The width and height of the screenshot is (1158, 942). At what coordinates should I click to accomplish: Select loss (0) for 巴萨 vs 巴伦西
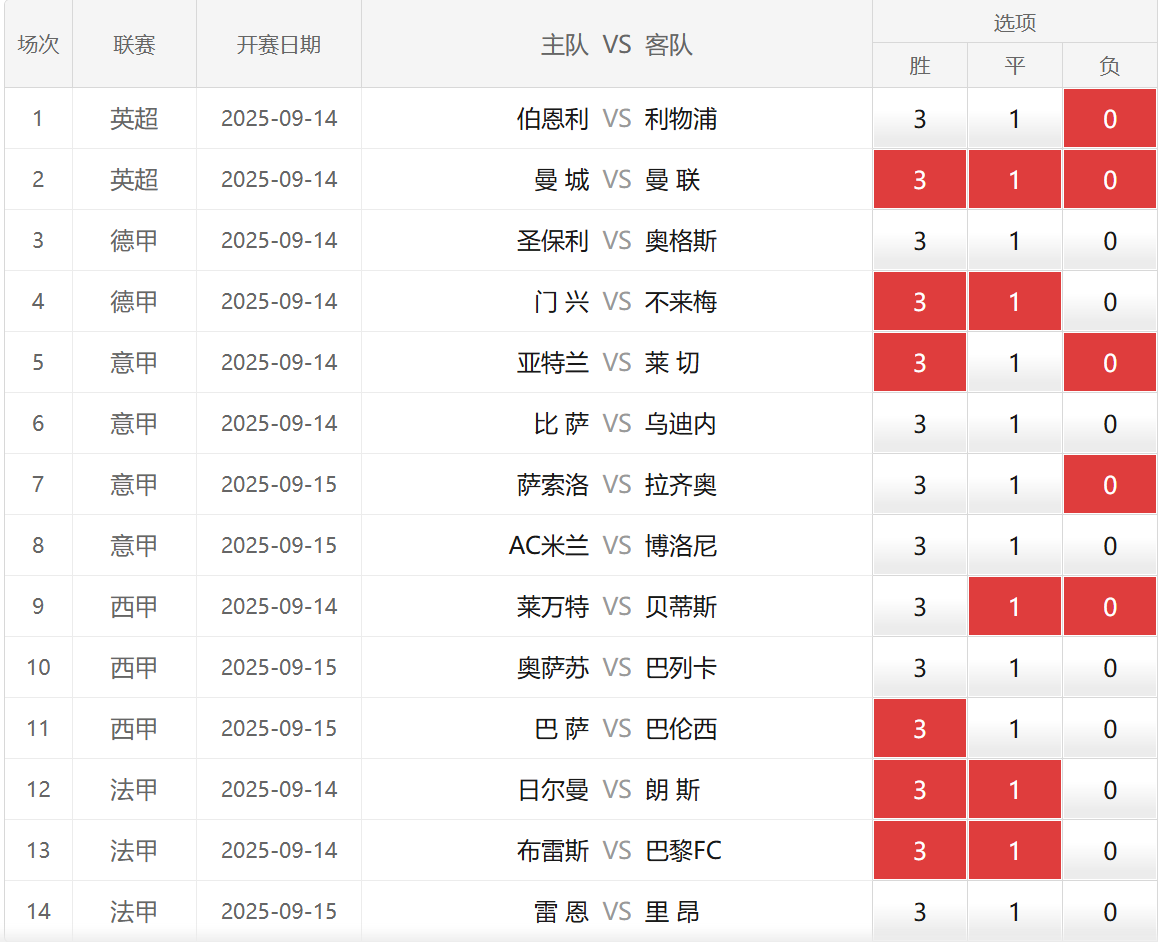[1110, 729]
